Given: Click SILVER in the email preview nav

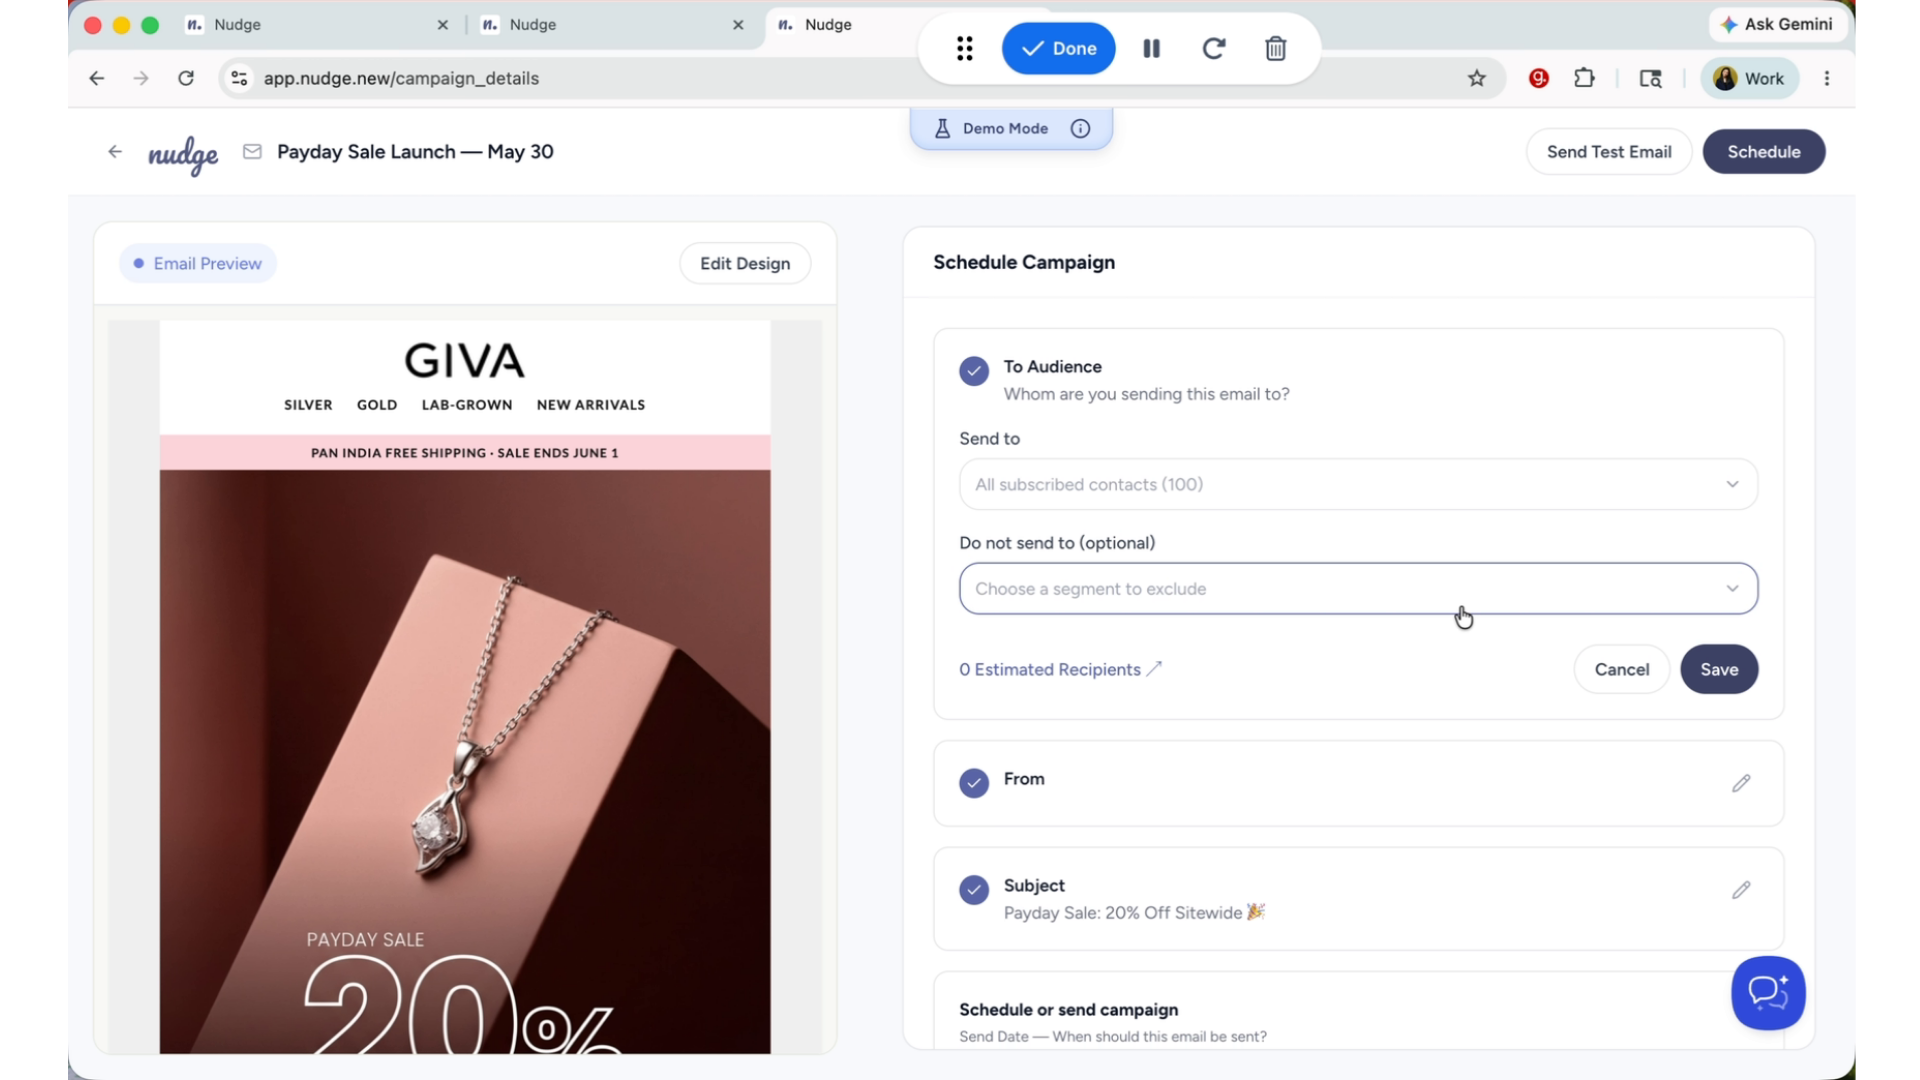Looking at the screenshot, I should click(308, 405).
